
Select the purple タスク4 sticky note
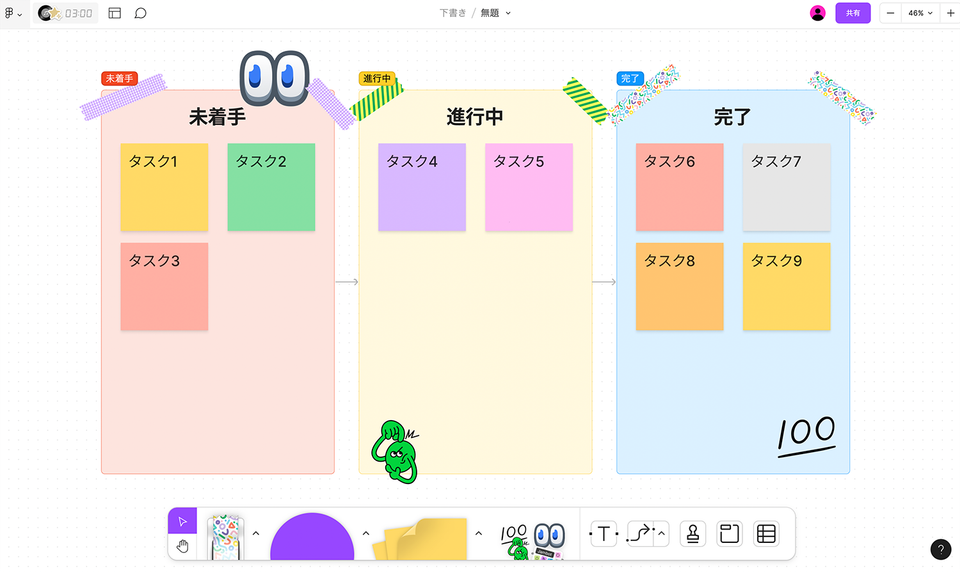click(x=422, y=187)
